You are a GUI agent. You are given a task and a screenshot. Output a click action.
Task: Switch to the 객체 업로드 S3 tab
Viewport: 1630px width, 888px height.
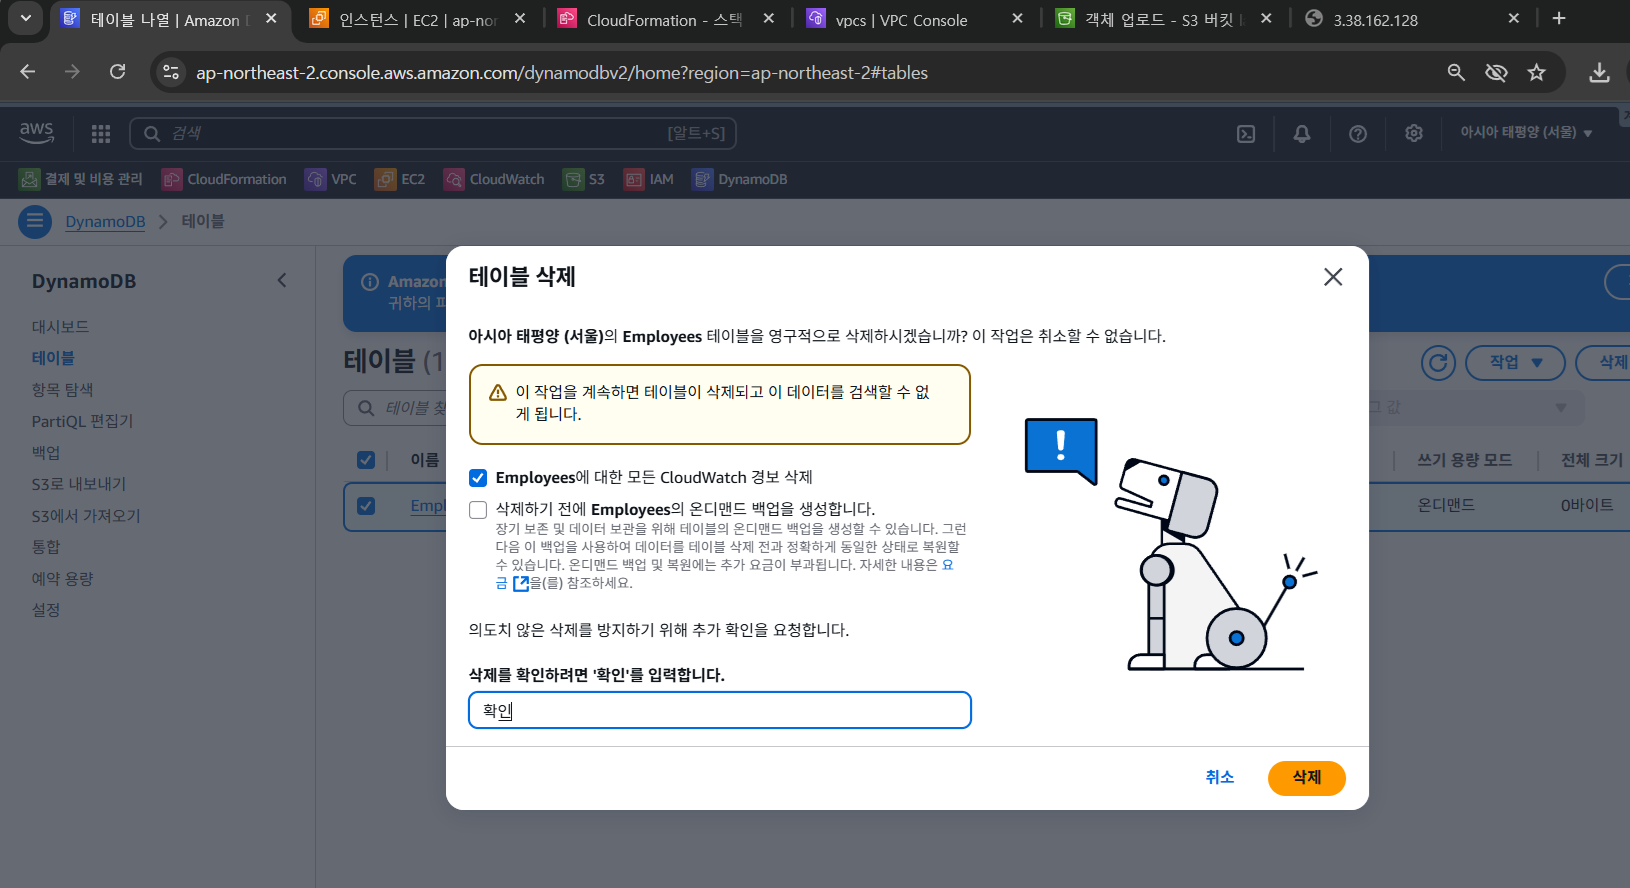click(1163, 19)
